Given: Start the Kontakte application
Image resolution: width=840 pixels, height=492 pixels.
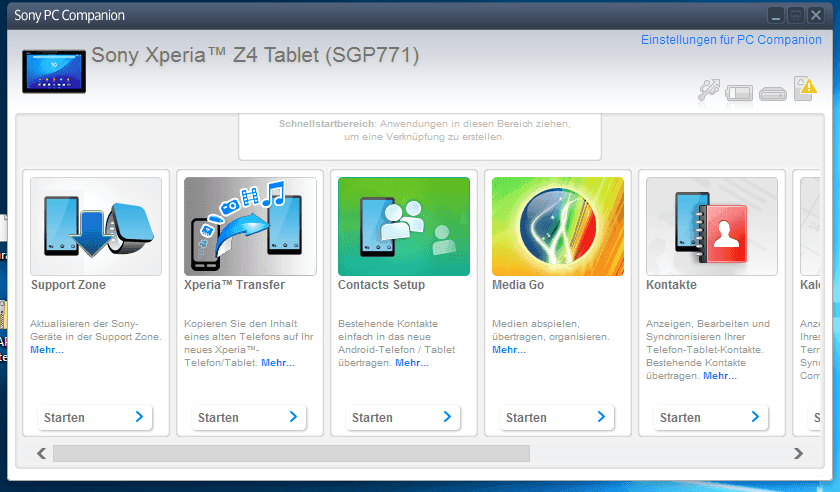Looking at the screenshot, I should [x=710, y=418].
